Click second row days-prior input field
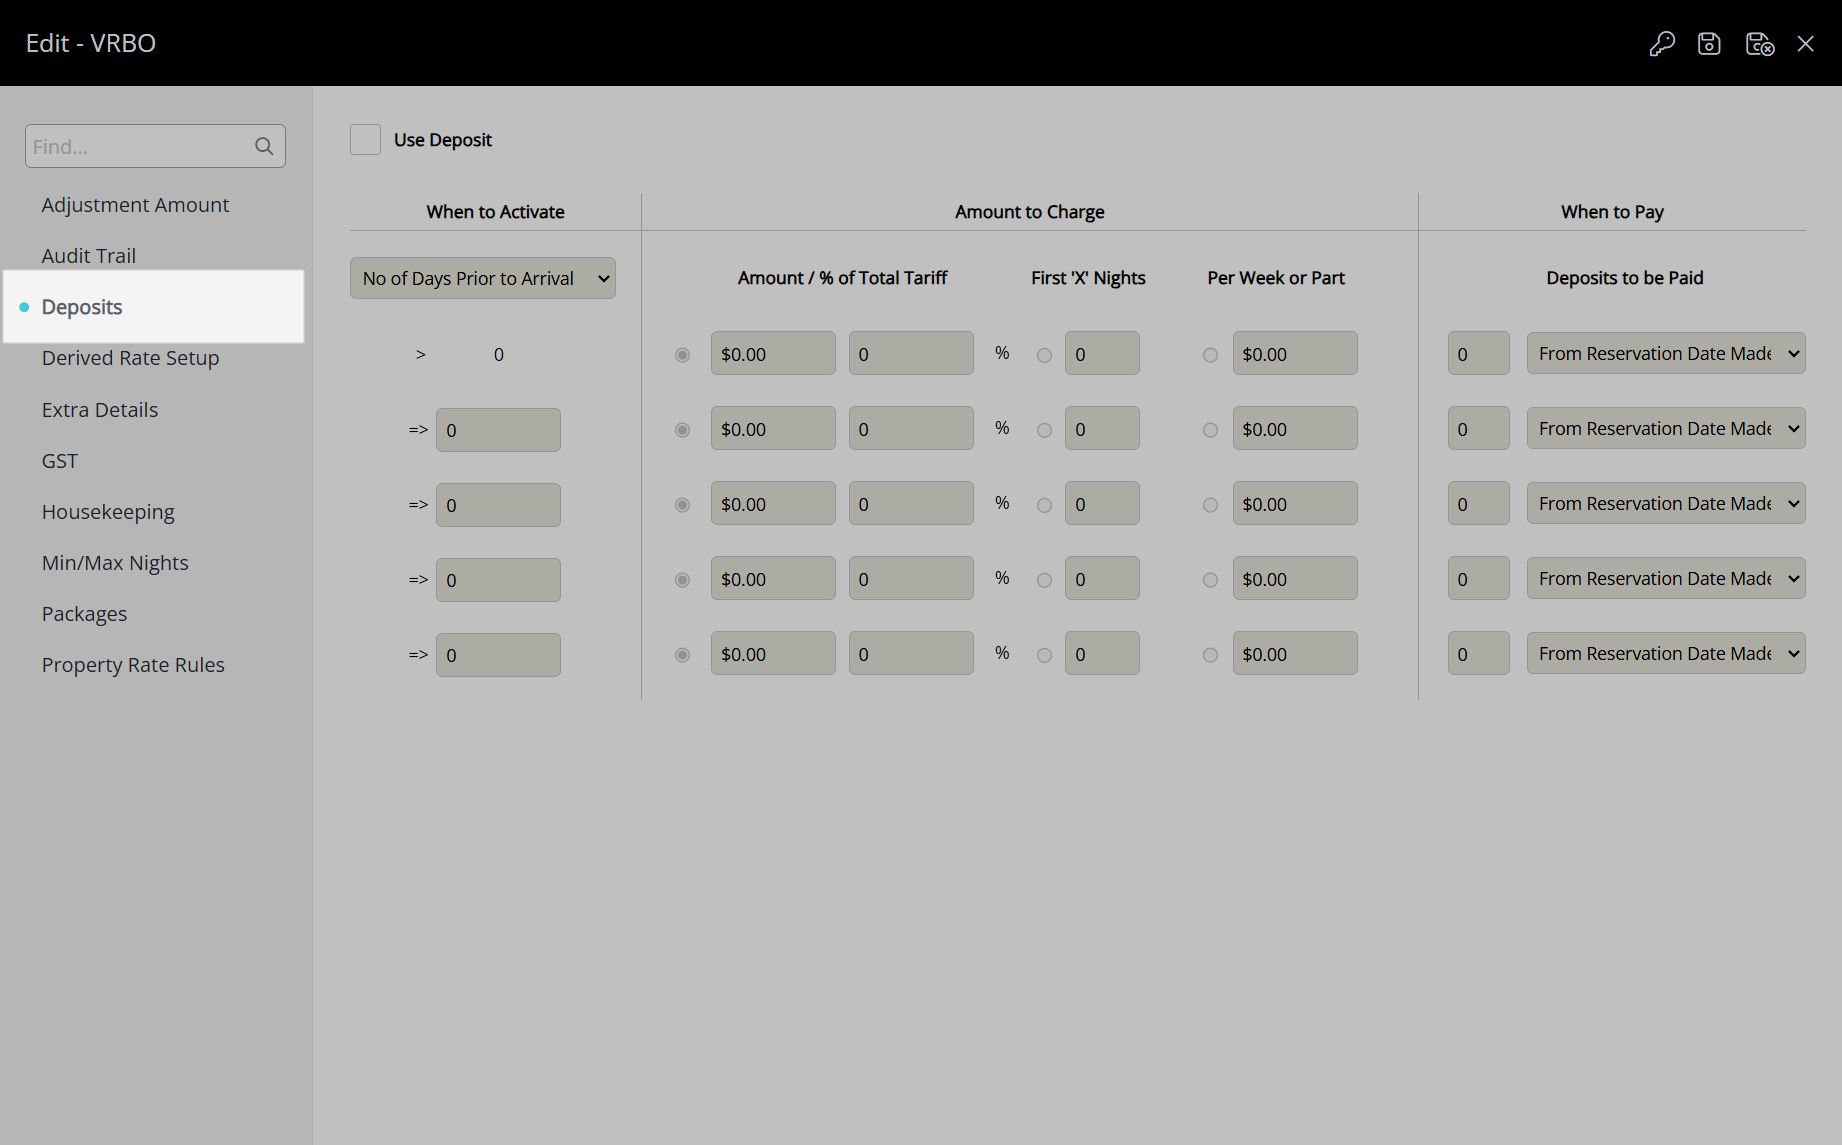 pyautogui.click(x=498, y=430)
